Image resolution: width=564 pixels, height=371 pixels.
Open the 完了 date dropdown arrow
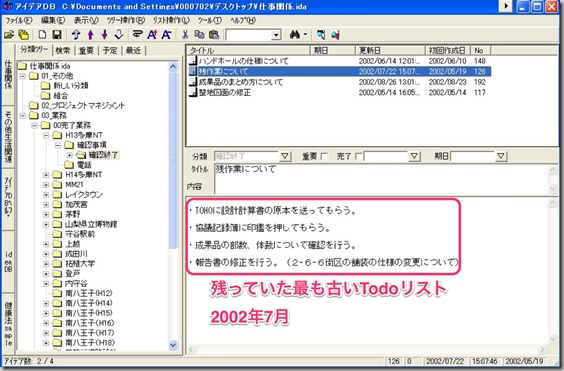(414, 156)
